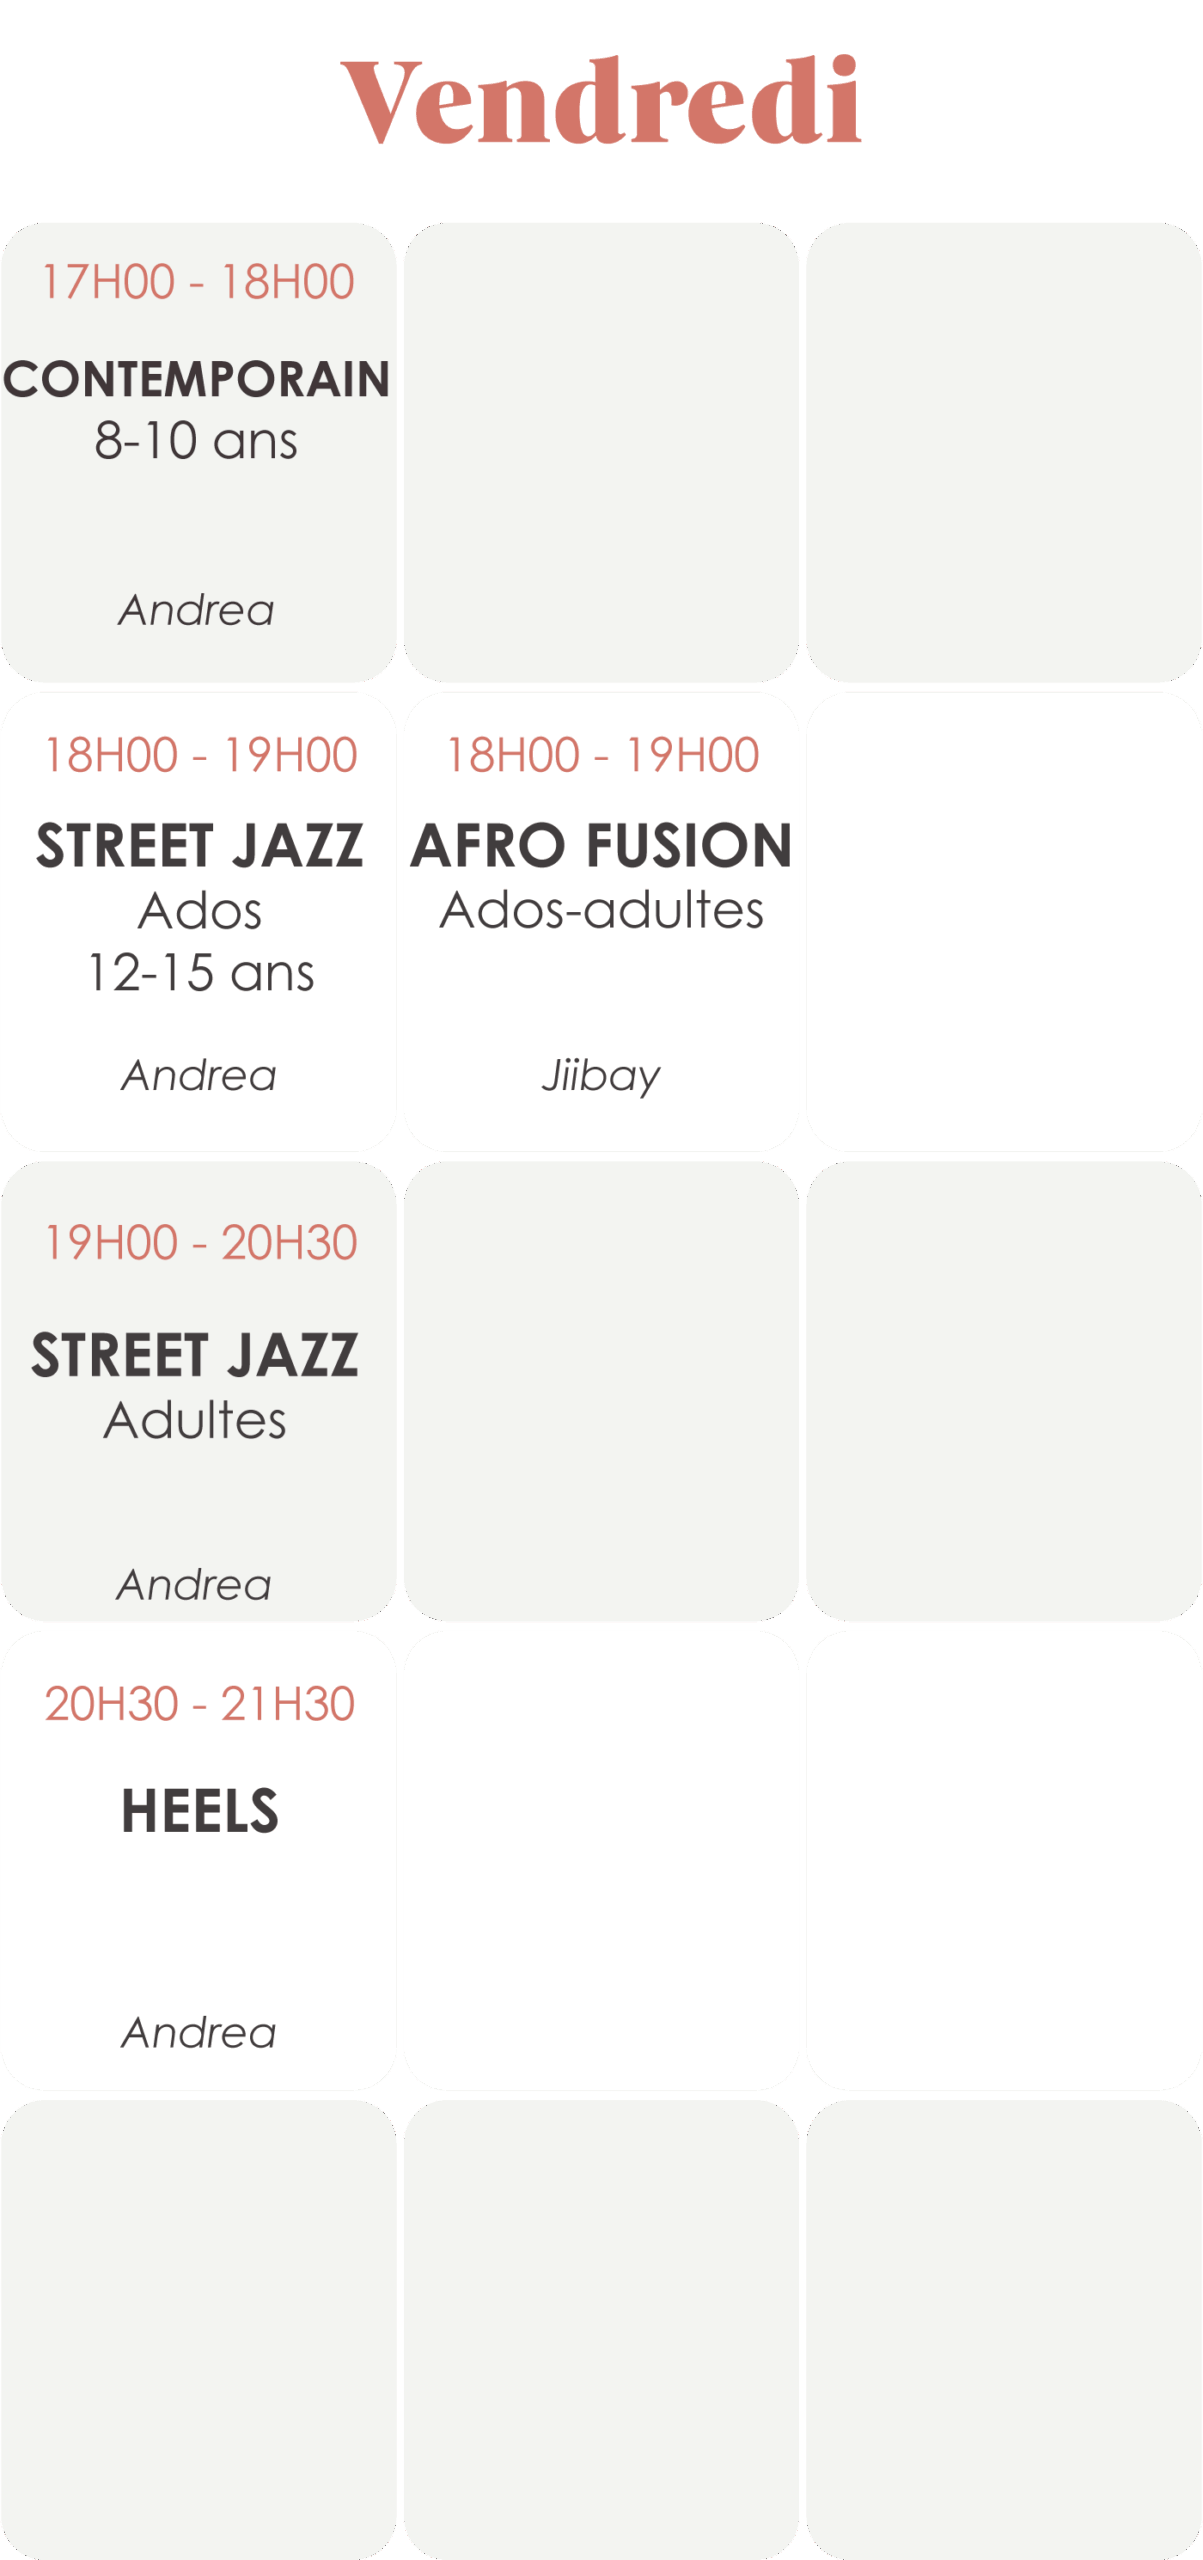The image size is (1203, 2560).
Task: Select the HEELS class card
Action: pyautogui.click(x=198, y=1860)
